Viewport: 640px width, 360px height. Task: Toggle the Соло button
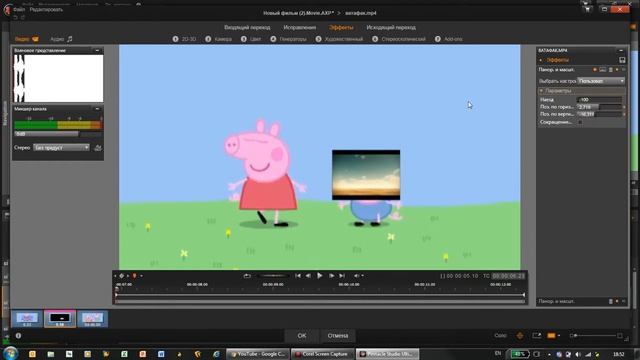(500, 336)
